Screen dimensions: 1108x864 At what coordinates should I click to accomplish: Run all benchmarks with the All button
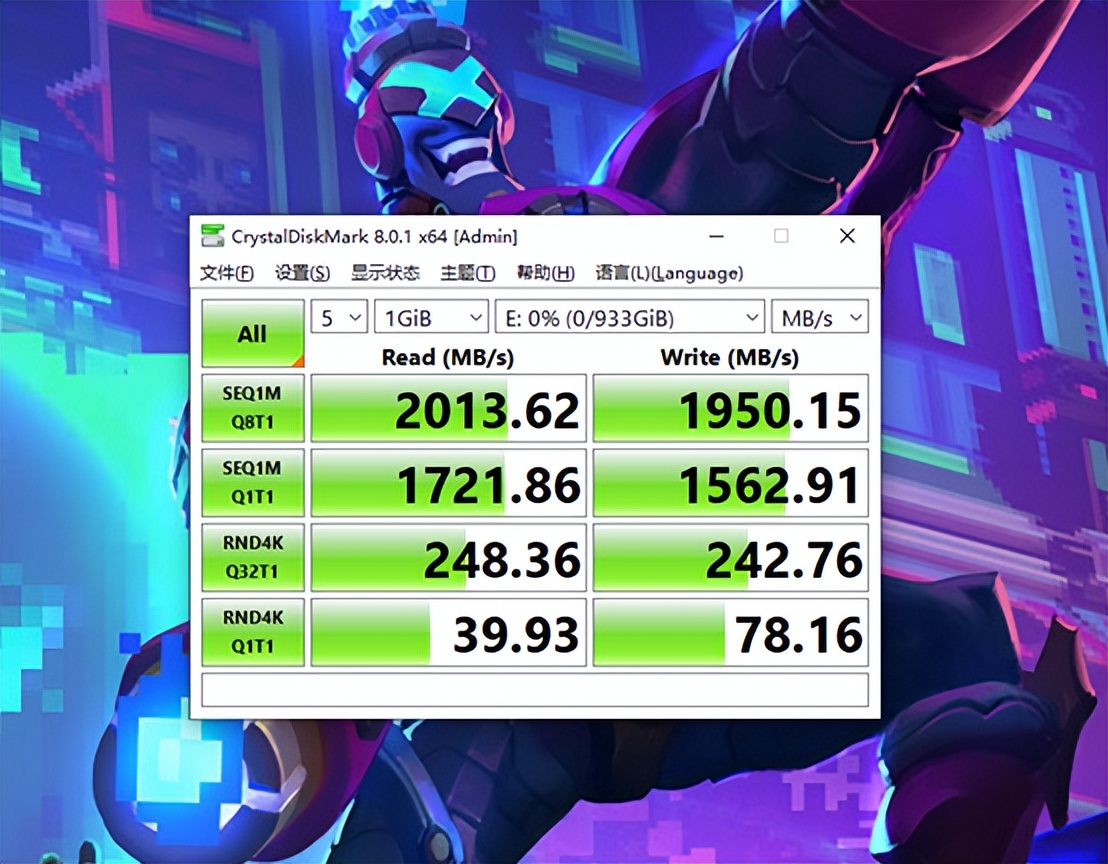click(x=253, y=333)
